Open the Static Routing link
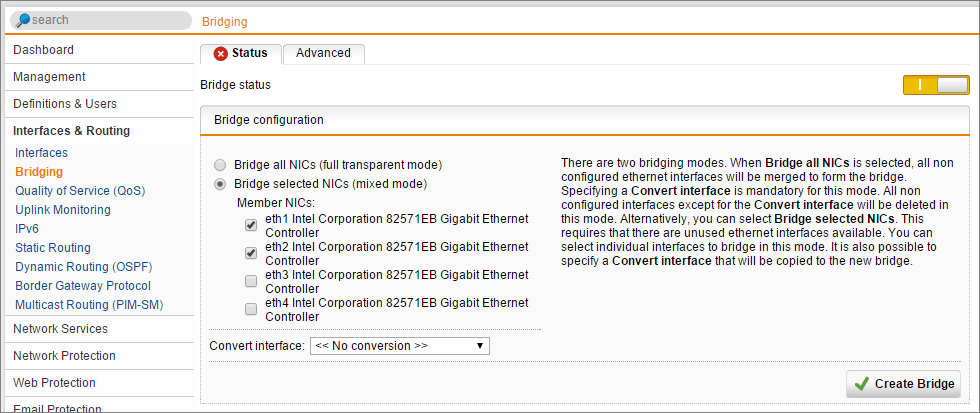The width and height of the screenshot is (980, 413). (x=53, y=248)
